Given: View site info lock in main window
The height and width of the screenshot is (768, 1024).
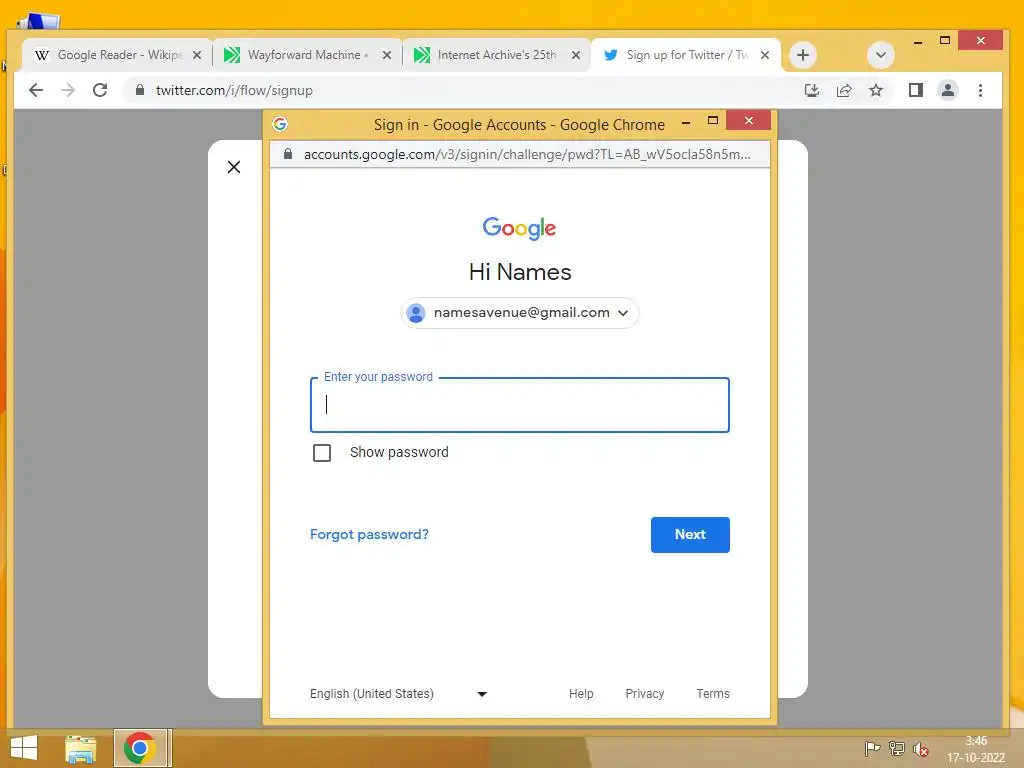Looking at the screenshot, I should coord(139,90).
